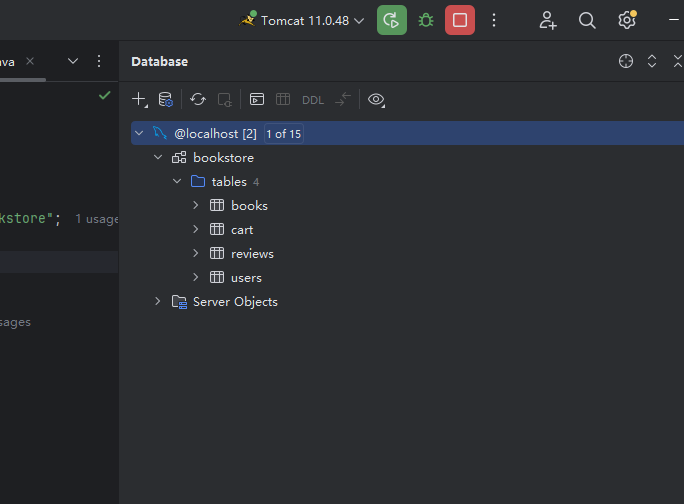This screenshot has height=504, width=684.
Task: Open the add collaborator icon
Action: [547, 20]
